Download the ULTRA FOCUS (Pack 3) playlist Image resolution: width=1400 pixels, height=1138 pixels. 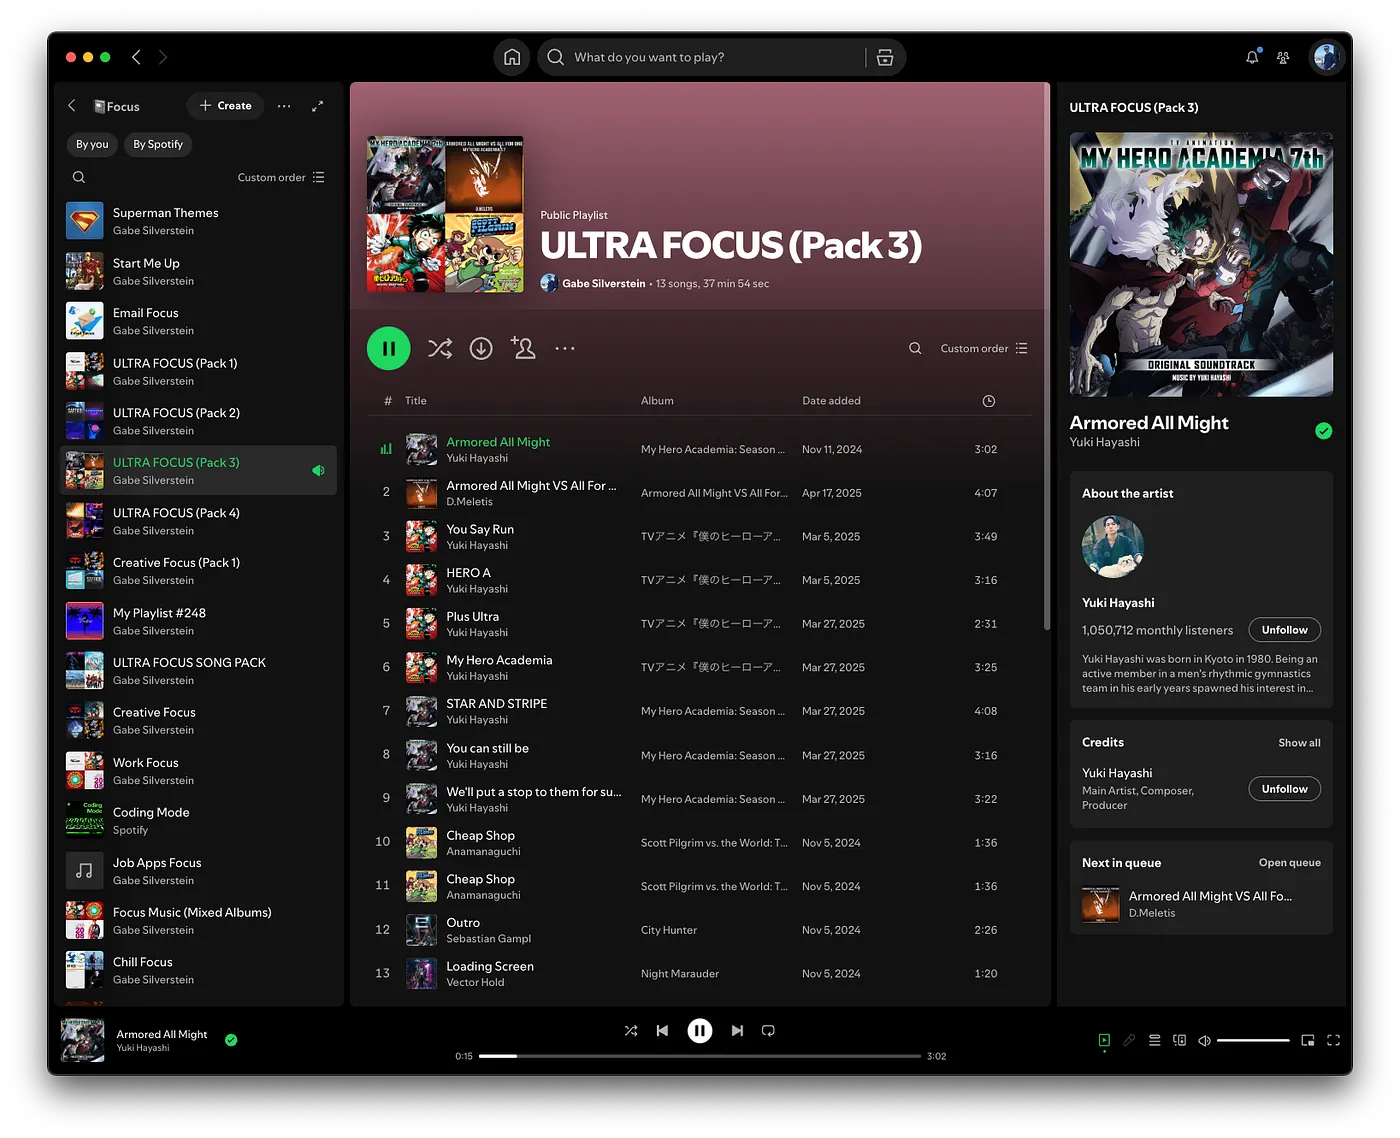[481, 348]
